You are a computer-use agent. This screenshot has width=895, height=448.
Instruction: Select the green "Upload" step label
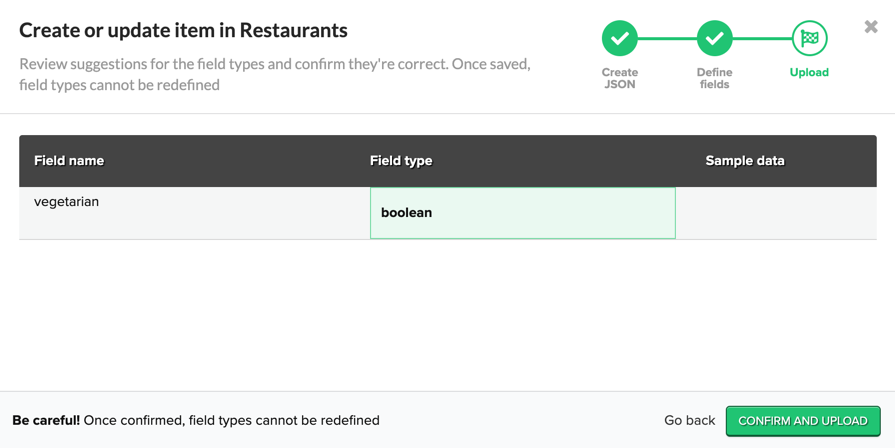(809, 72)
